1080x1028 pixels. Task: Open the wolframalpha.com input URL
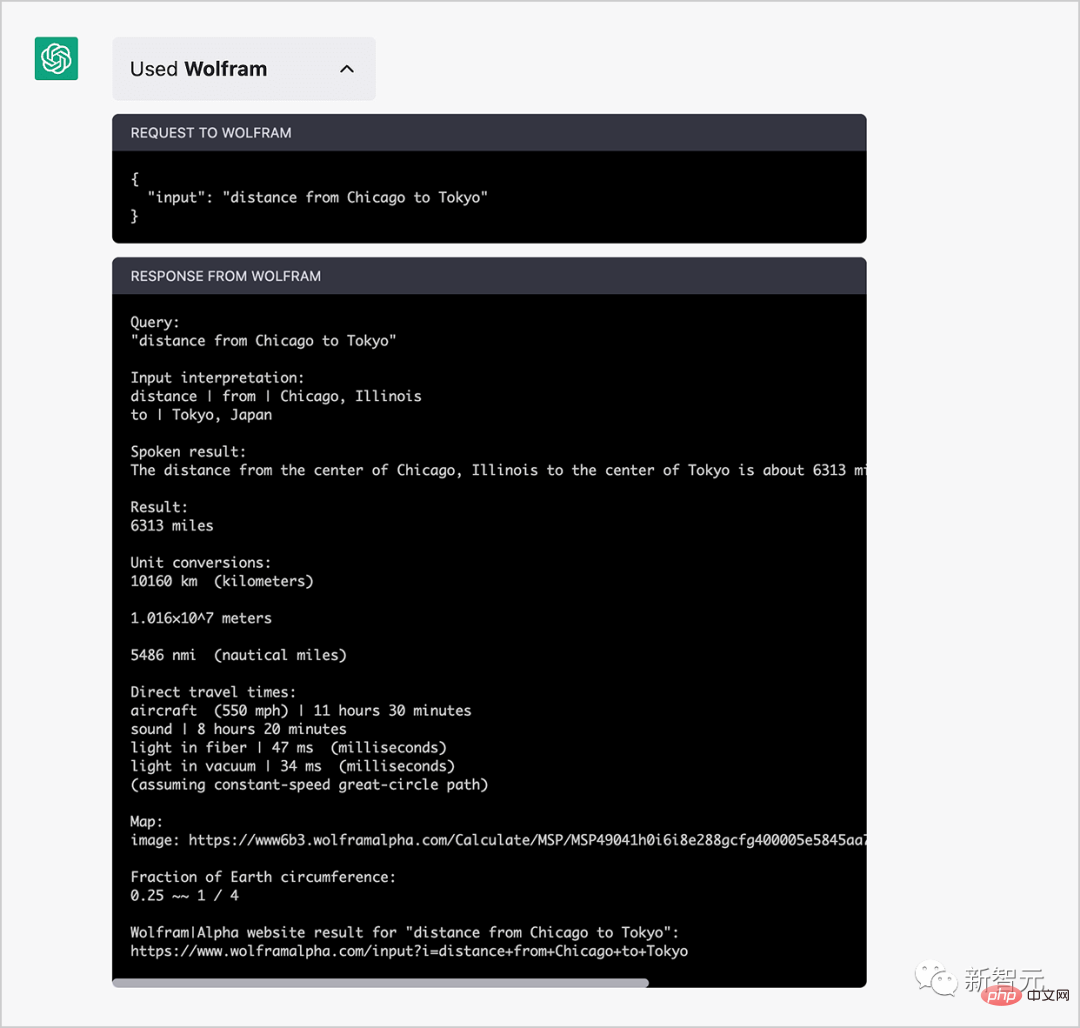click(x=409, y=952)
